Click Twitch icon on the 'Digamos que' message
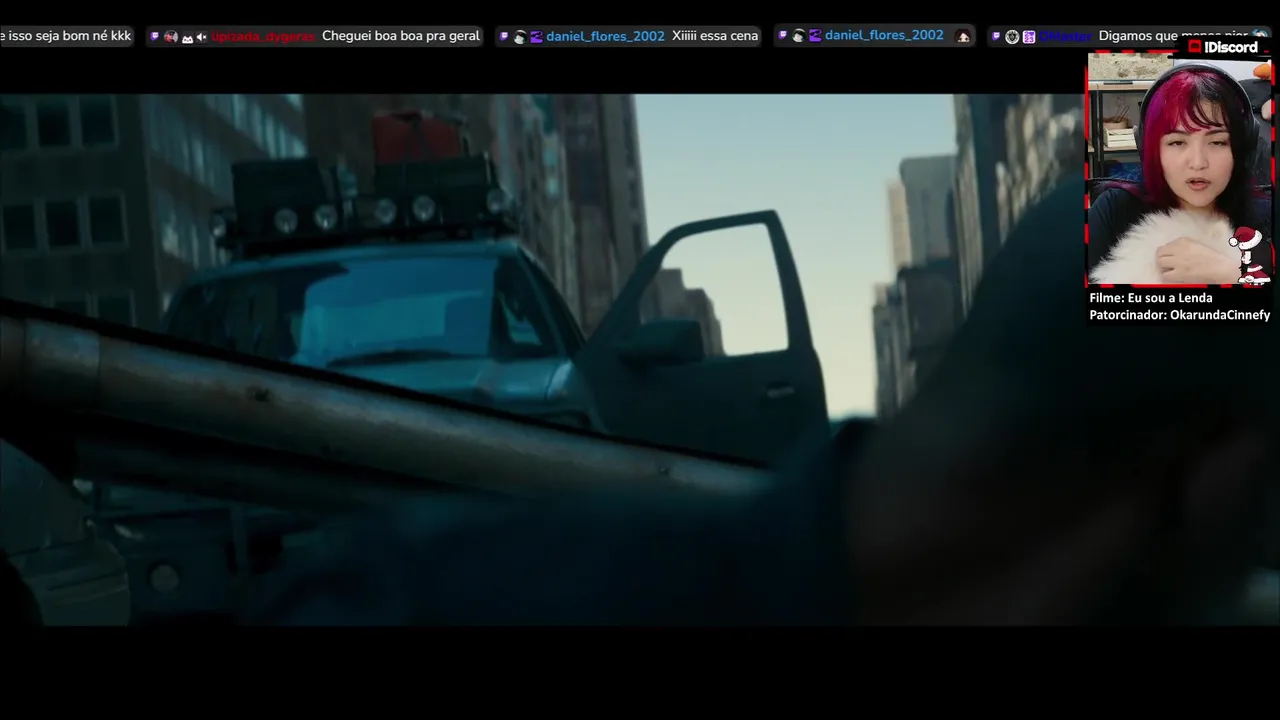1280x720 pixels. tap(996, 36)
